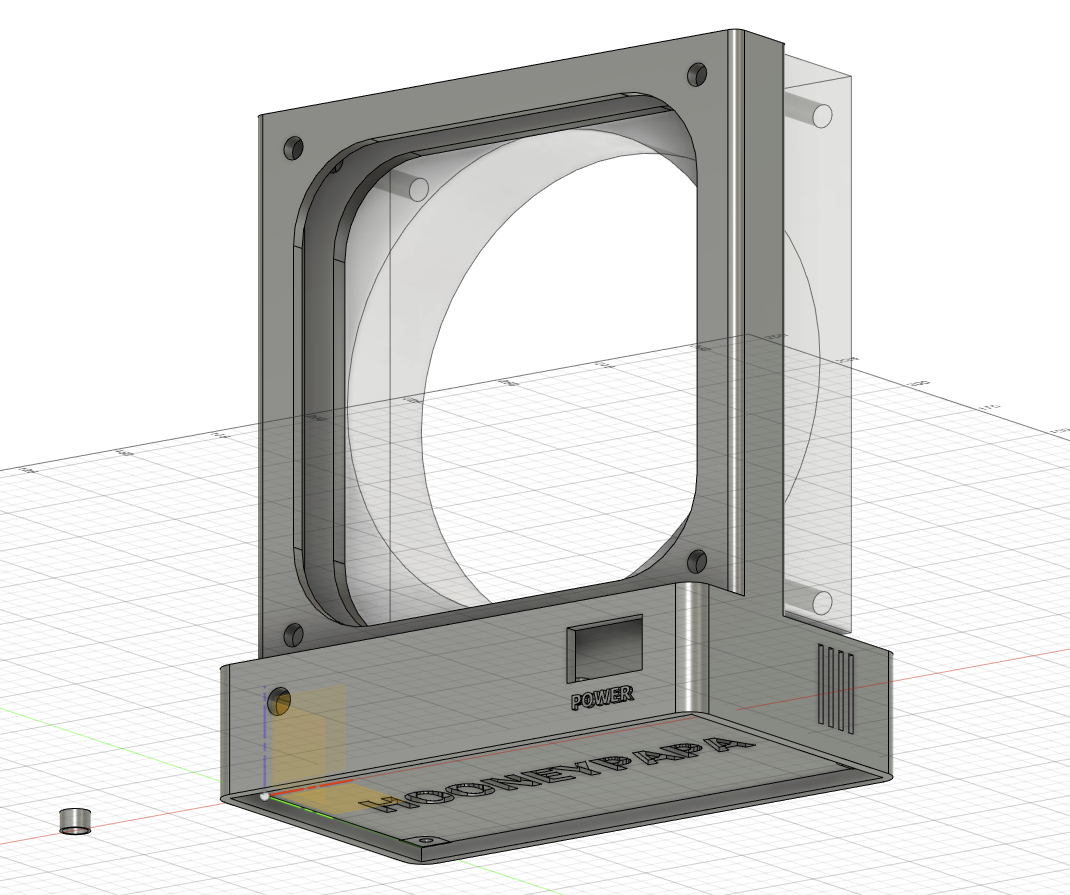Screen dimensions: 1070x895
Task: Select the embossed POWER text on the base
Action: click(x=602, y=698)
